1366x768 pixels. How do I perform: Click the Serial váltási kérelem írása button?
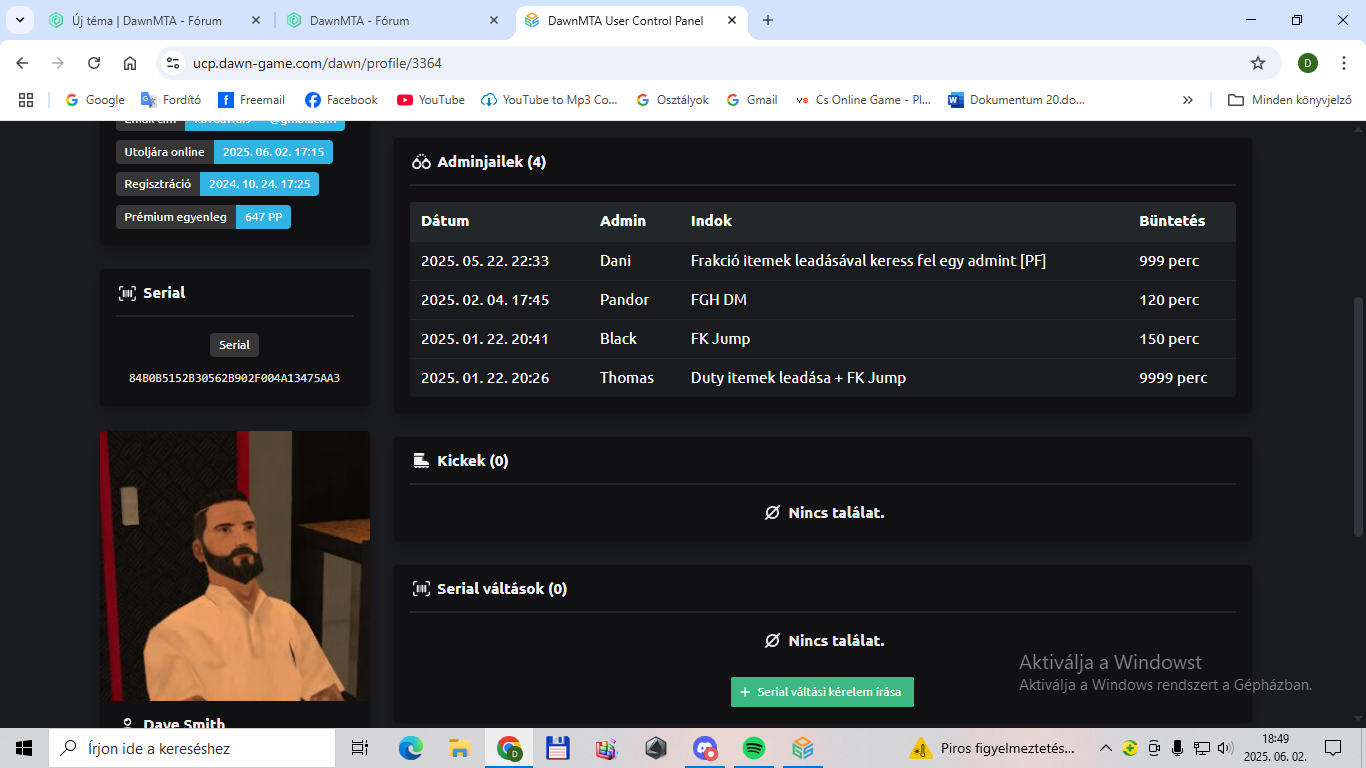[x=822, y=692]
